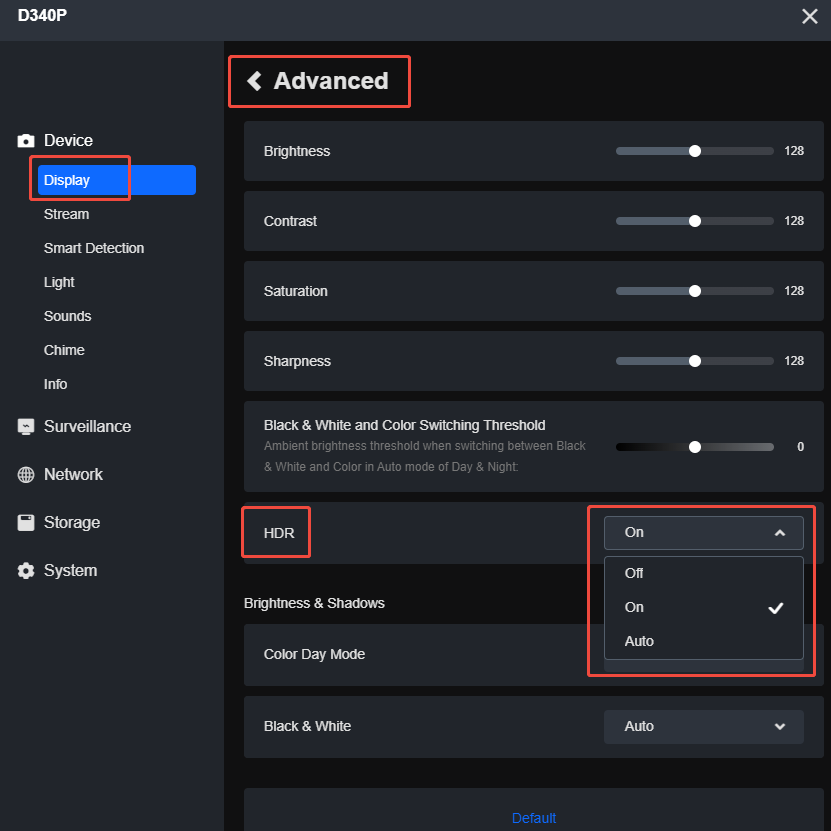Open the Device camera icon section
Viewport: 831px width, 831px height.
25,140
